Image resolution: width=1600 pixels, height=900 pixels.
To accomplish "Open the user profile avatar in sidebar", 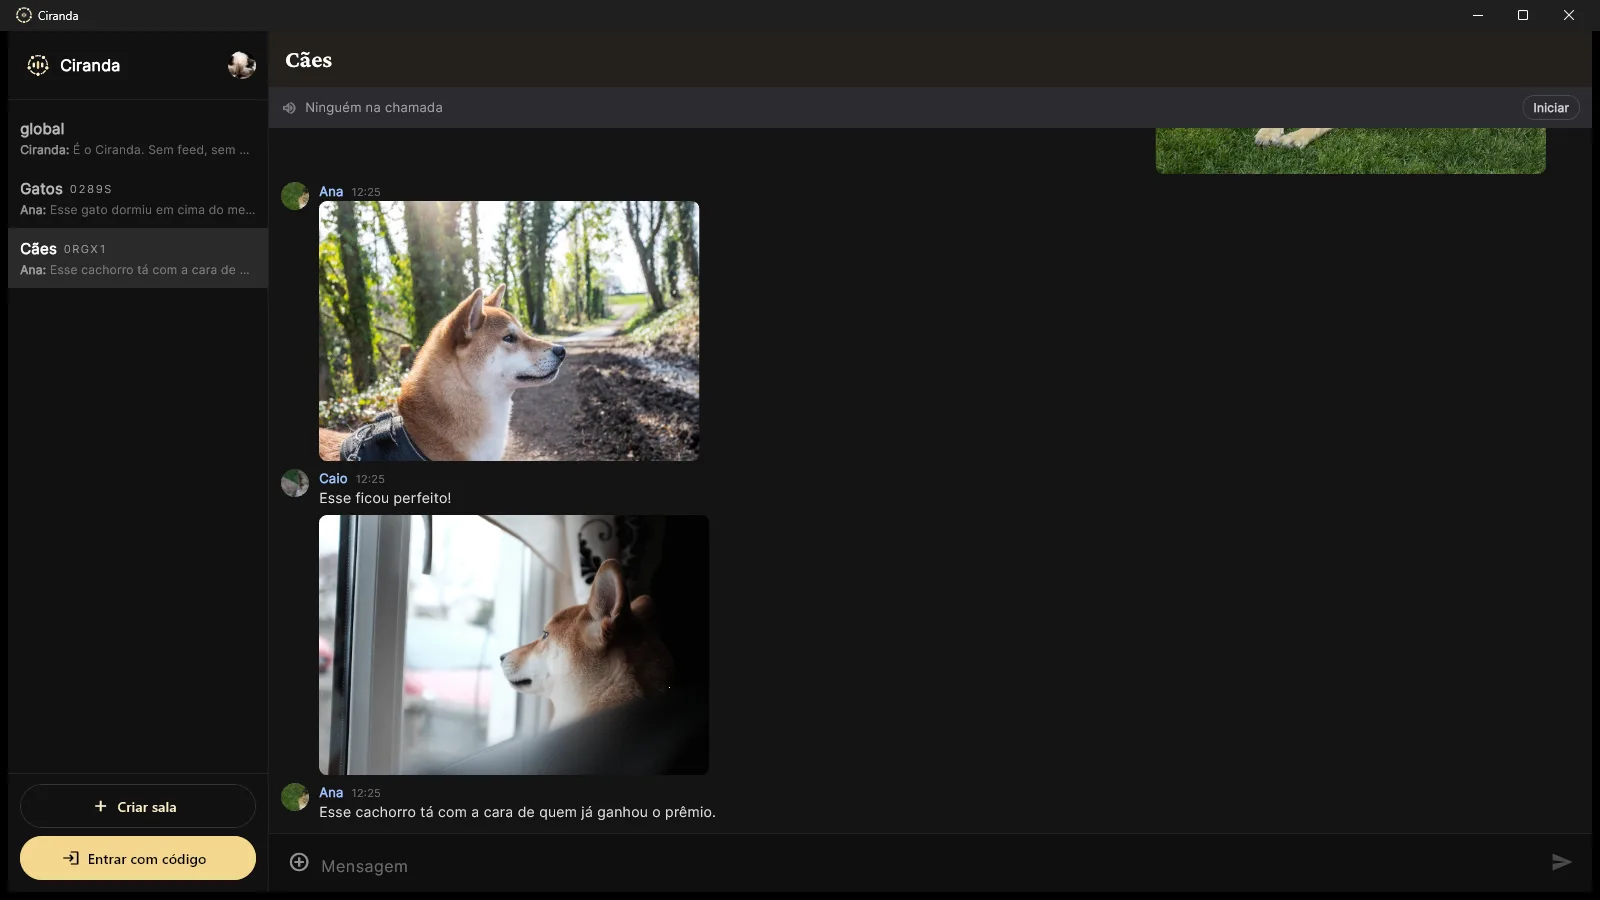I will click(241, 65).
